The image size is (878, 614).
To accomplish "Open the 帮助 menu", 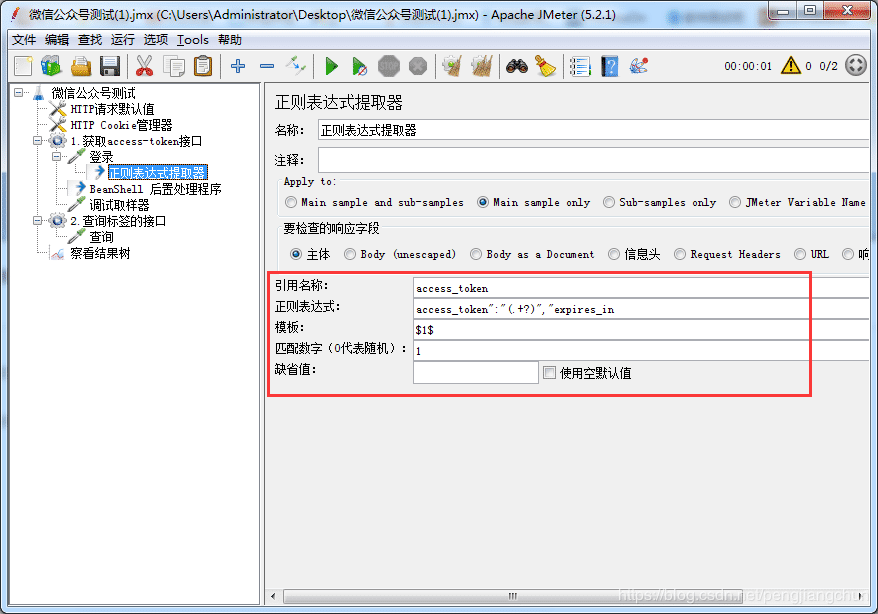I will 230,40.
